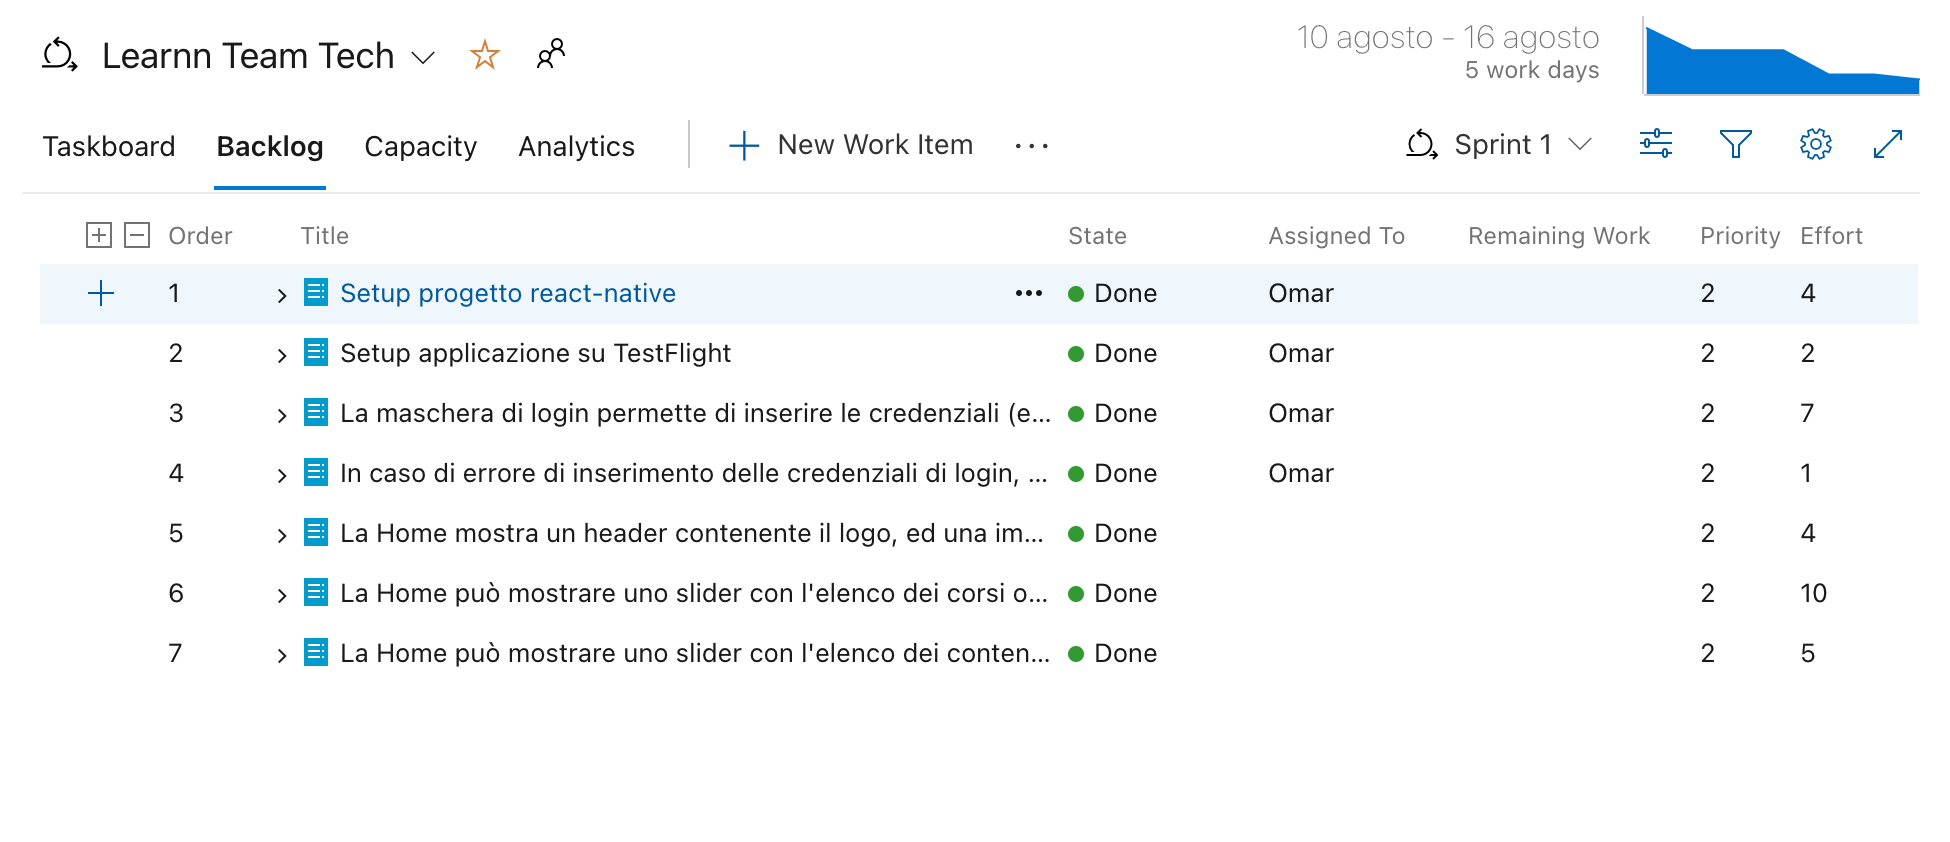
Task: Open backlog settings gear icon
Action: tap(1816, 144)
